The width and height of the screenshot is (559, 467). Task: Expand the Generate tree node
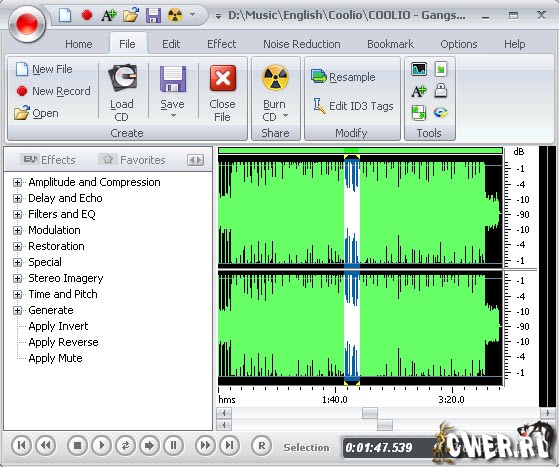[x=17, y=311]
